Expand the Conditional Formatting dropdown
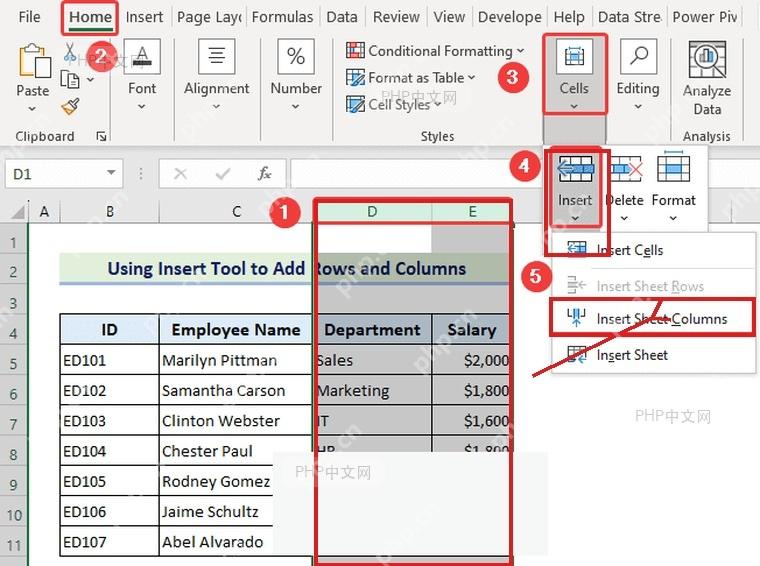 tap(521, 50)
